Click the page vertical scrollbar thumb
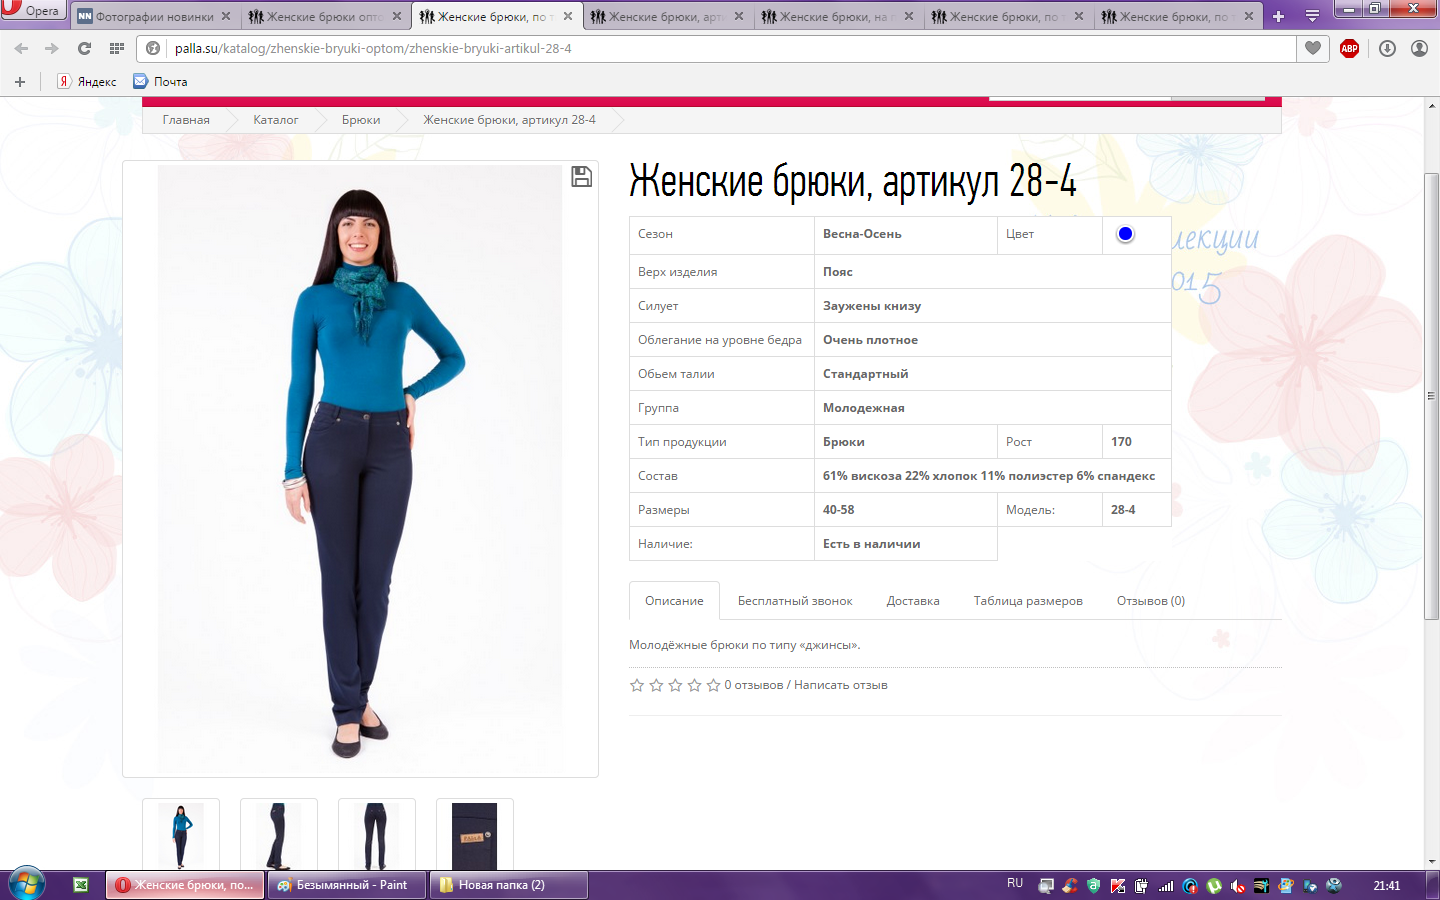The width and height of the screenshot is (1440, 900). pos(1432,397)
